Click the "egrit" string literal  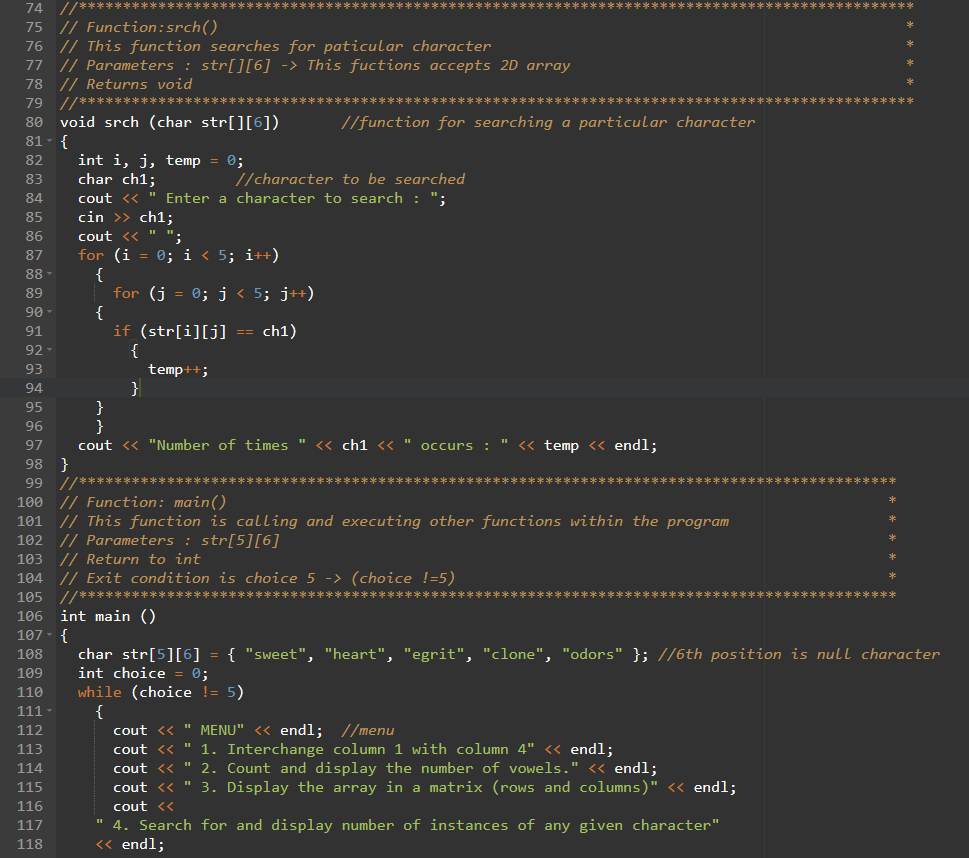coord(434,654)
